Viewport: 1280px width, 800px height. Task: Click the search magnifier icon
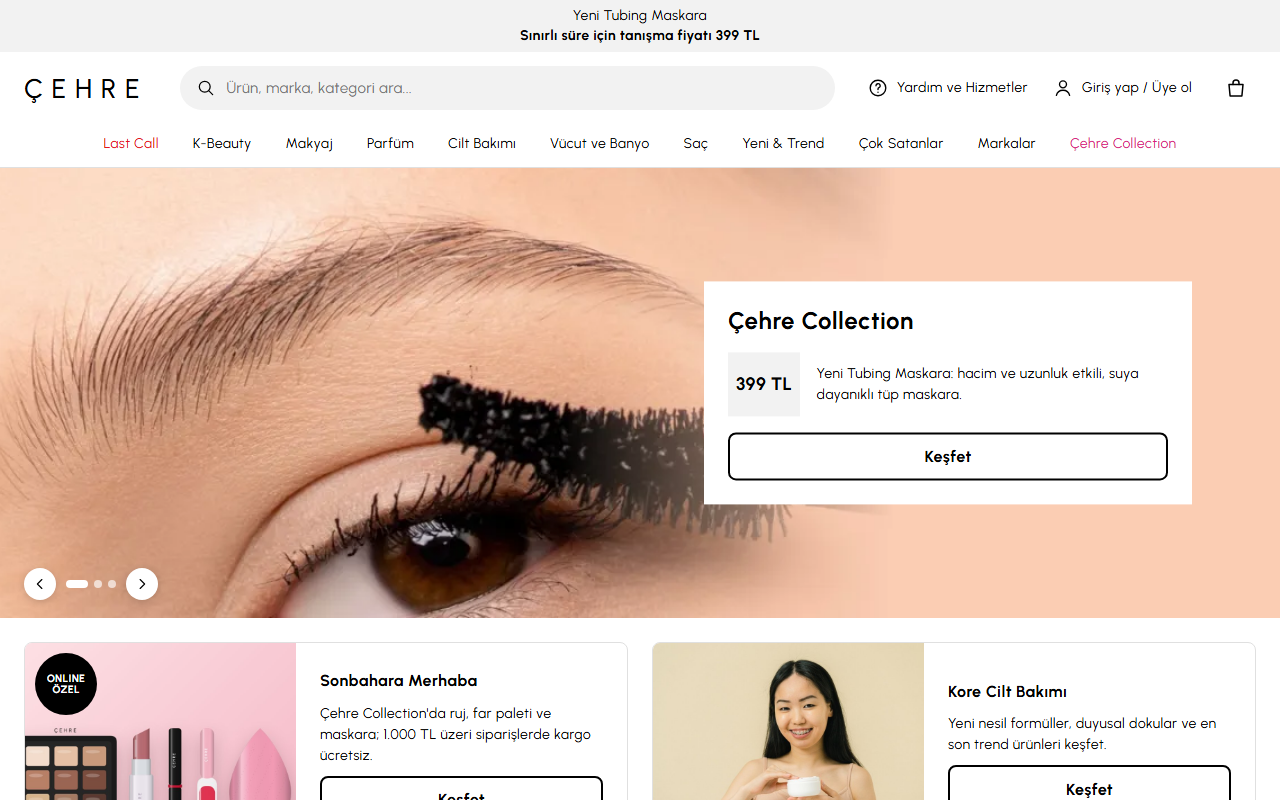click(206, 88)
